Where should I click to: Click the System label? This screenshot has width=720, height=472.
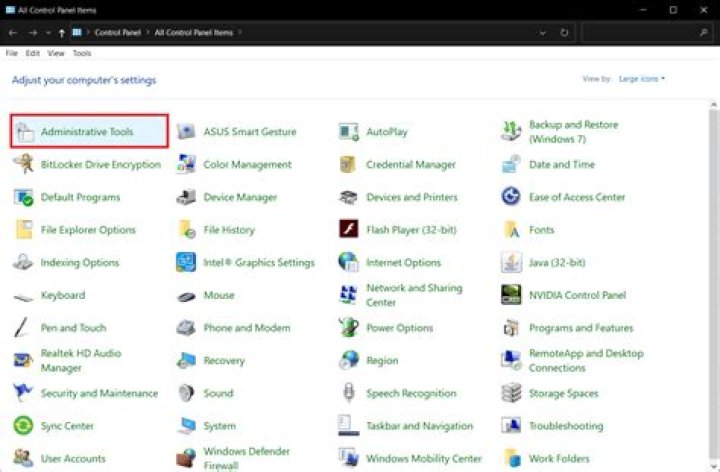click(219, 426)
